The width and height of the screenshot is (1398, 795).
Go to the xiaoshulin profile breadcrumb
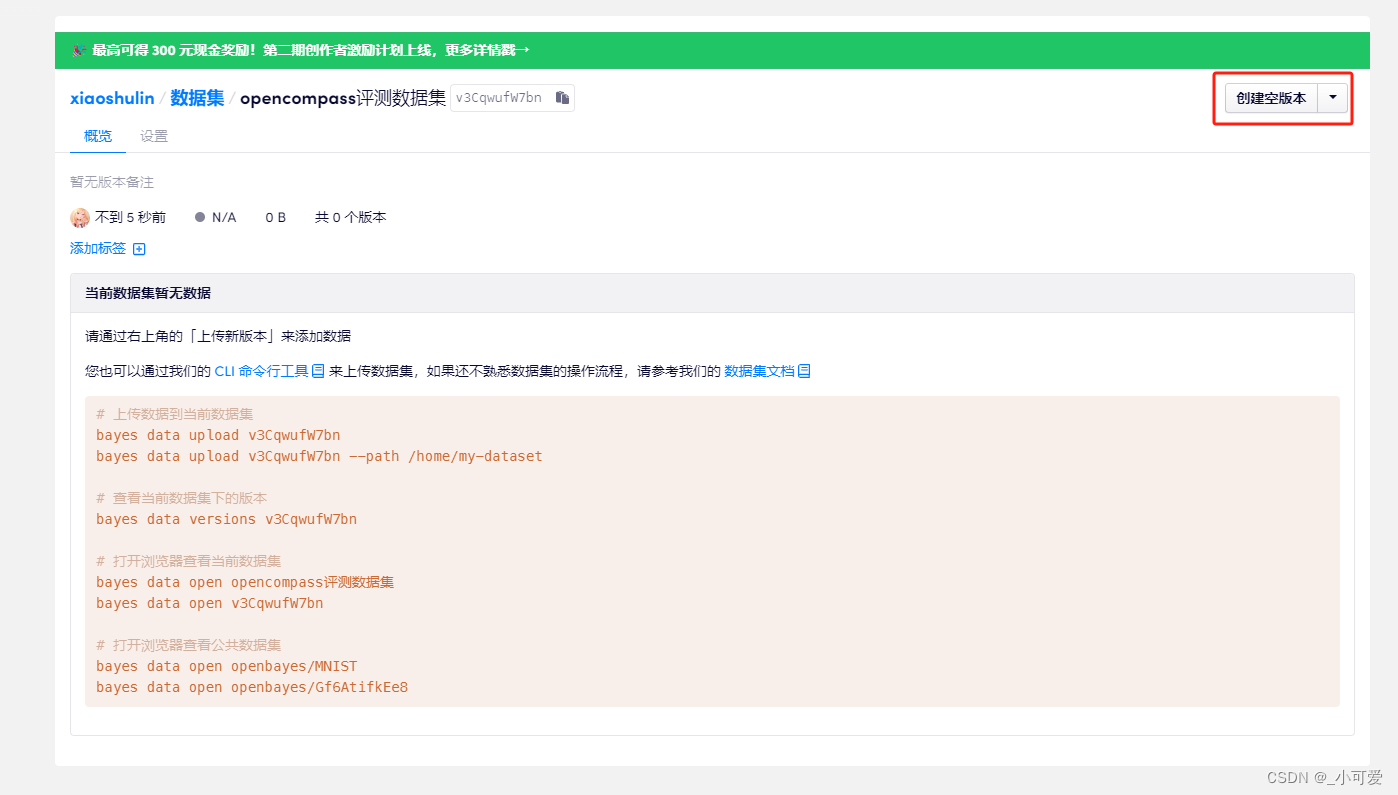point(111,97)
